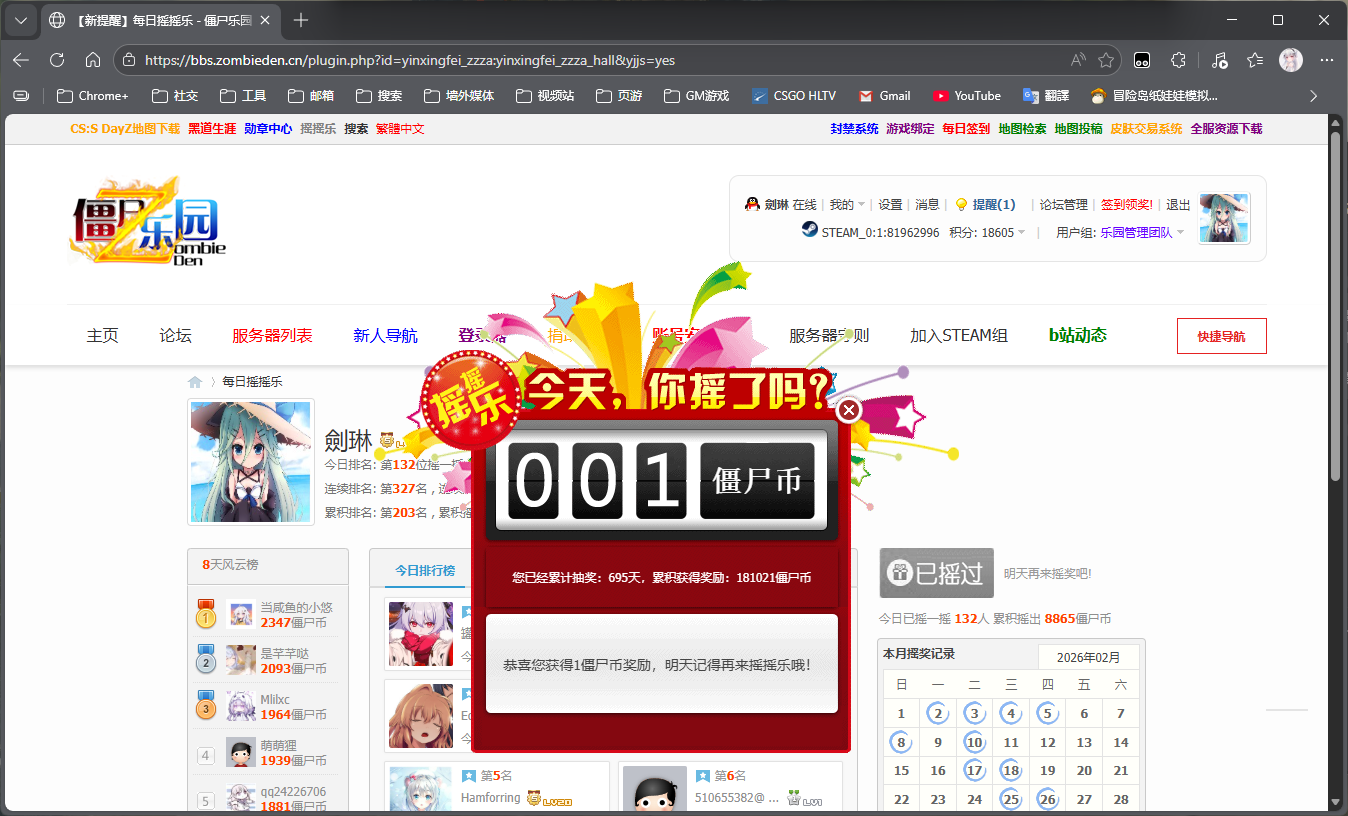
Task: Click the QQ penguin icon by username
Action: pyautogui.click(x=752, y=204)
